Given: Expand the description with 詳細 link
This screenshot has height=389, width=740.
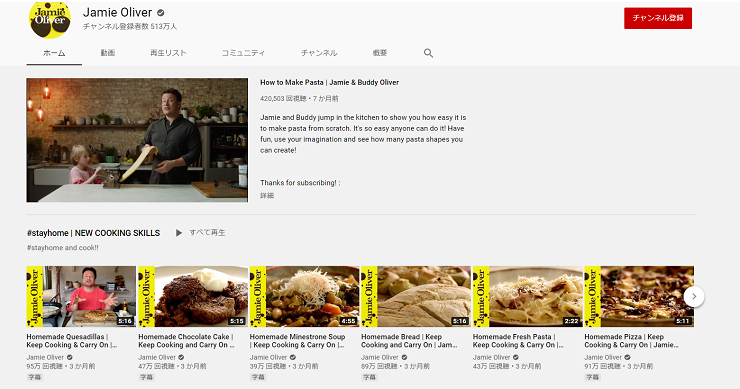Looking at the screenshot, I should click(x=267, y=195).
